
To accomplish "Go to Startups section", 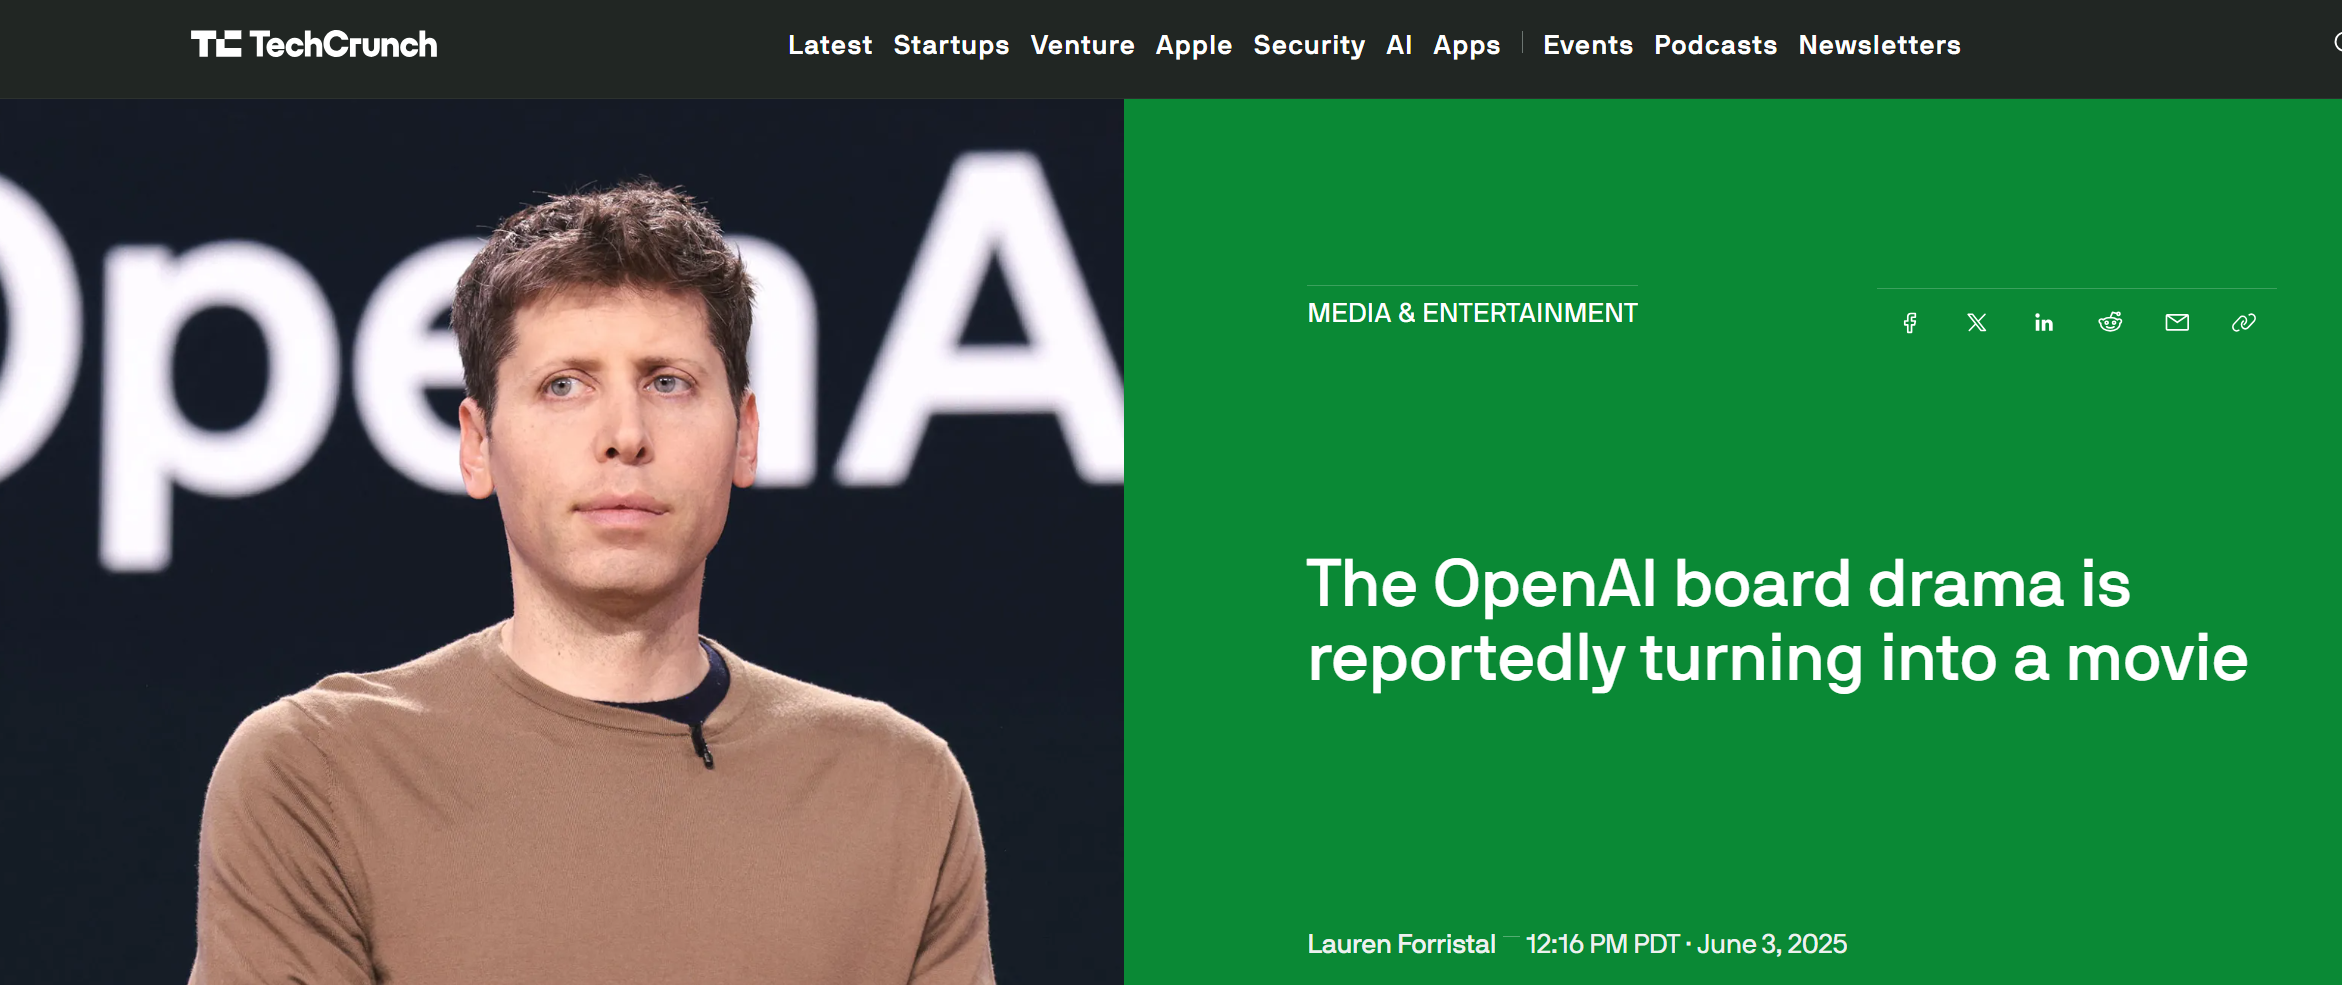I will (951, 46).
